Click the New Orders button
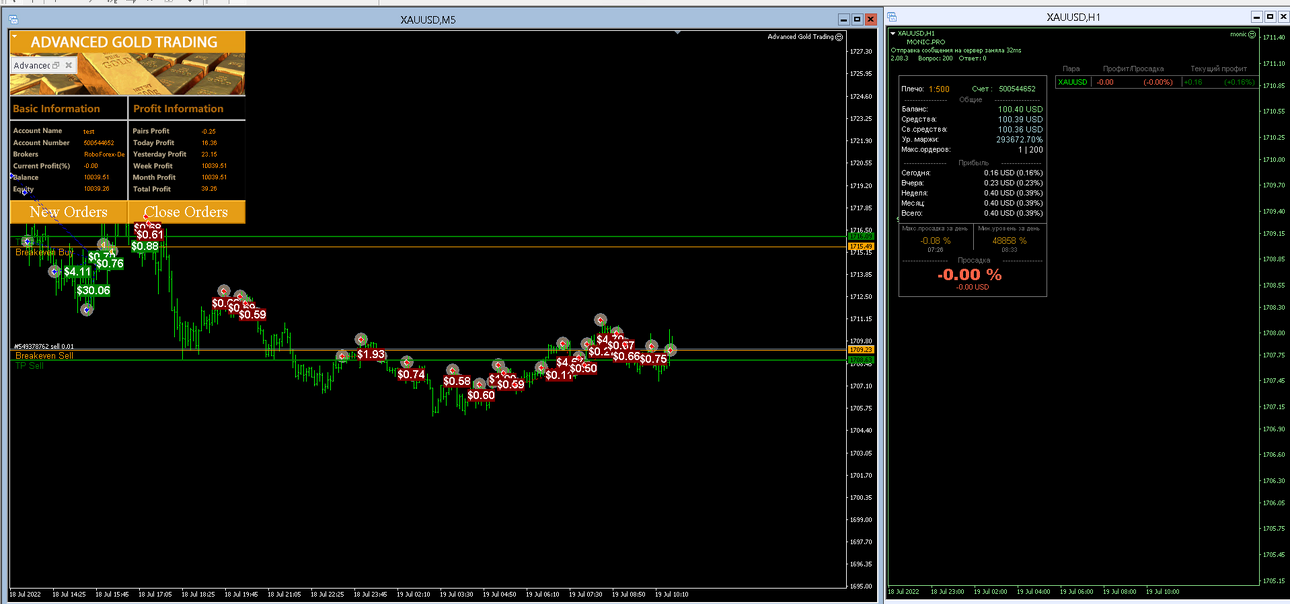The image size is (1290, 604). 68,212
